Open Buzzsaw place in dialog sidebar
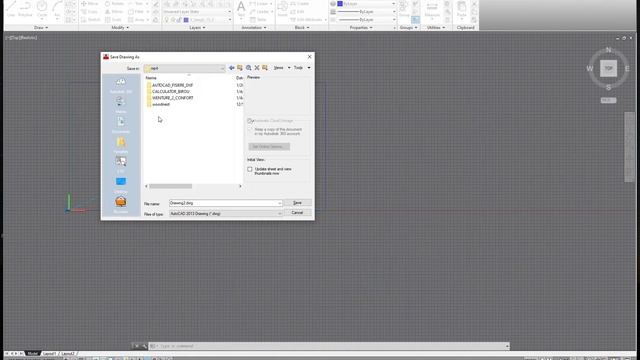This screenshot has width=640, height=360. point(121,204)
